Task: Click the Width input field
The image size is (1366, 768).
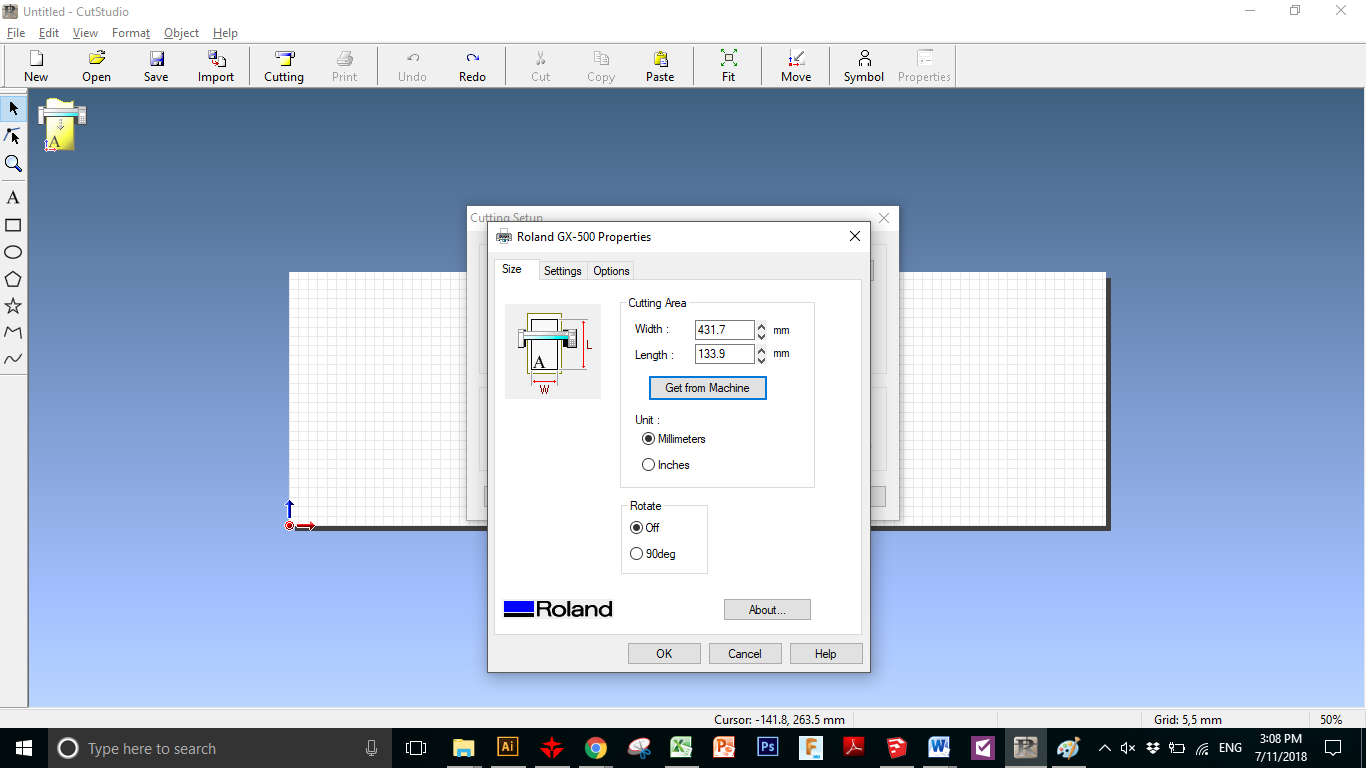Action: (x=725, y=330)
